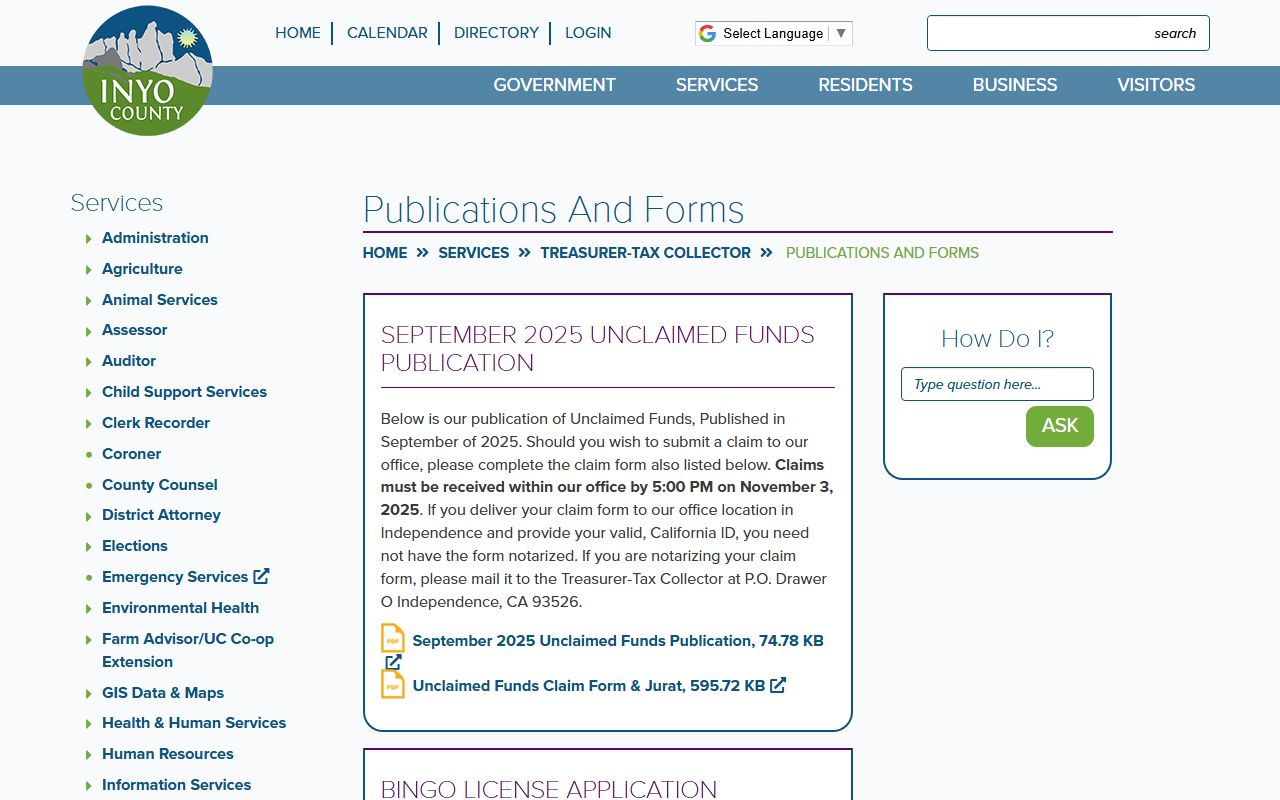Viewport: 1280px width, 800px height.
Task: Expand the Clerk Recorder sidebar arrow
Action: tap(89, 424)
